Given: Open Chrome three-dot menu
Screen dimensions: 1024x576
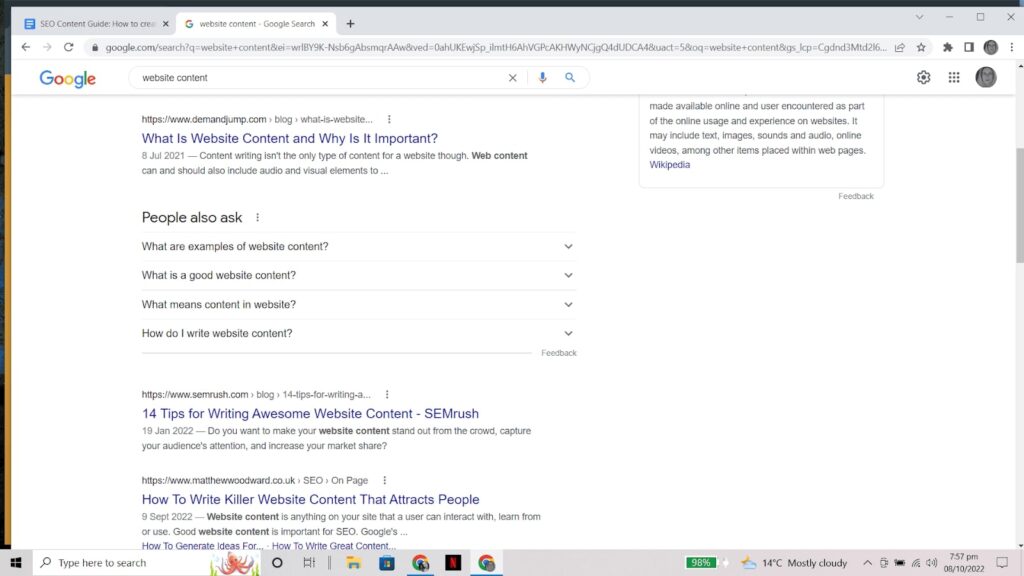Looking at the screenshot, I should coord(1012,47).
